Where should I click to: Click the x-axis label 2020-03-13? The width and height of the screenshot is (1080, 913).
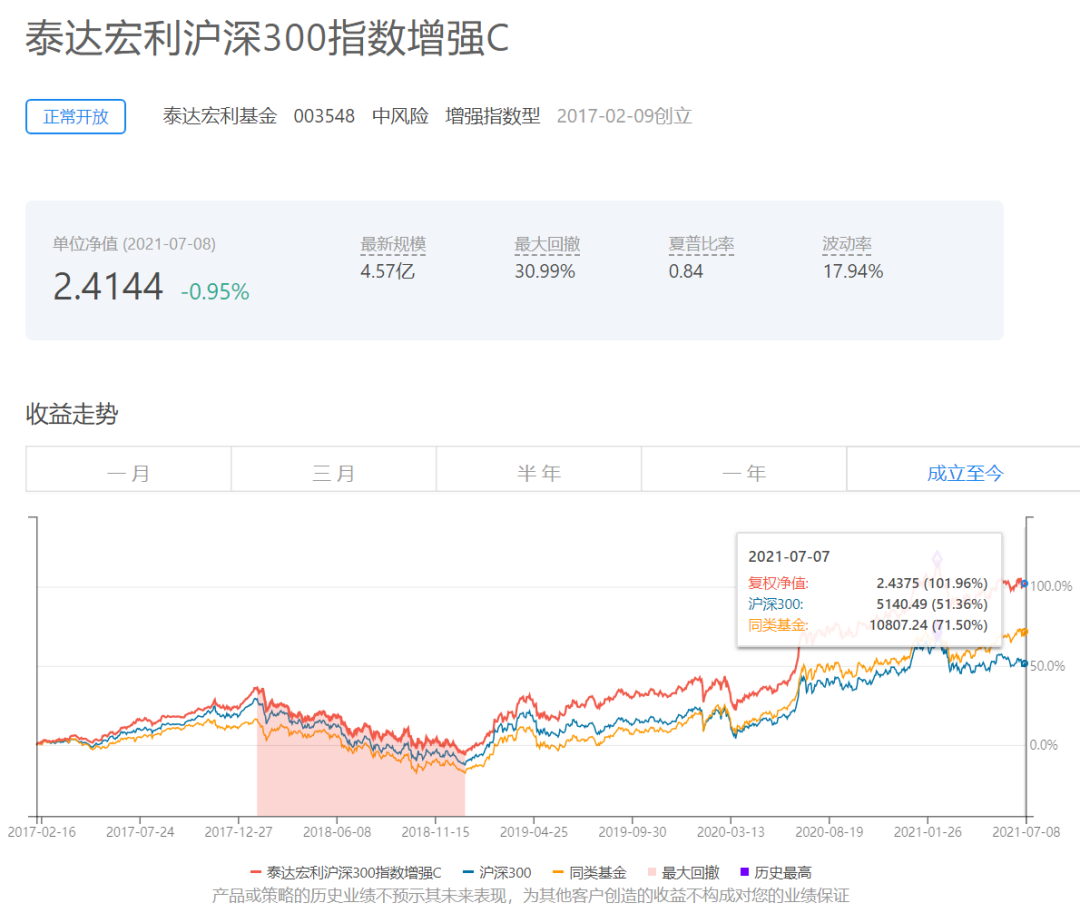(x=731, y=832)
